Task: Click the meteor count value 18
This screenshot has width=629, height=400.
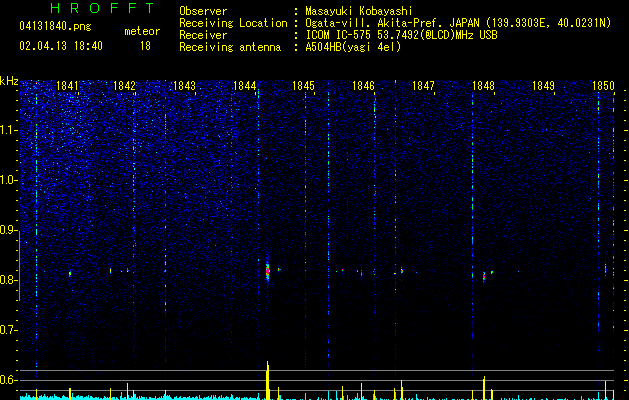Action: point(145,46)
